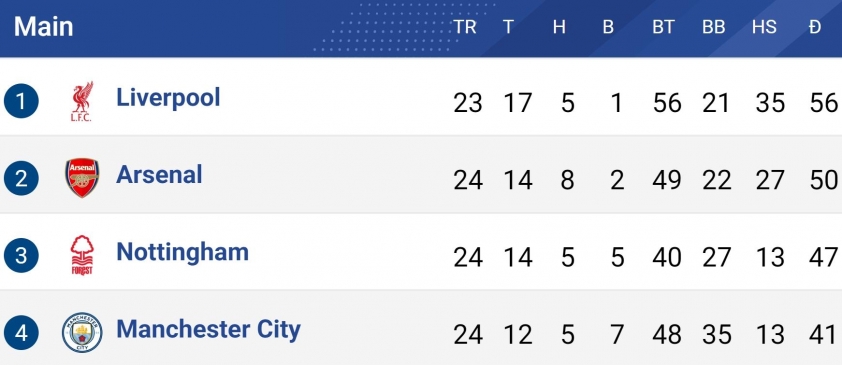Click the Manchester City round crest
The width and height of the screenshot is (842, 365).
pos(82,333)
